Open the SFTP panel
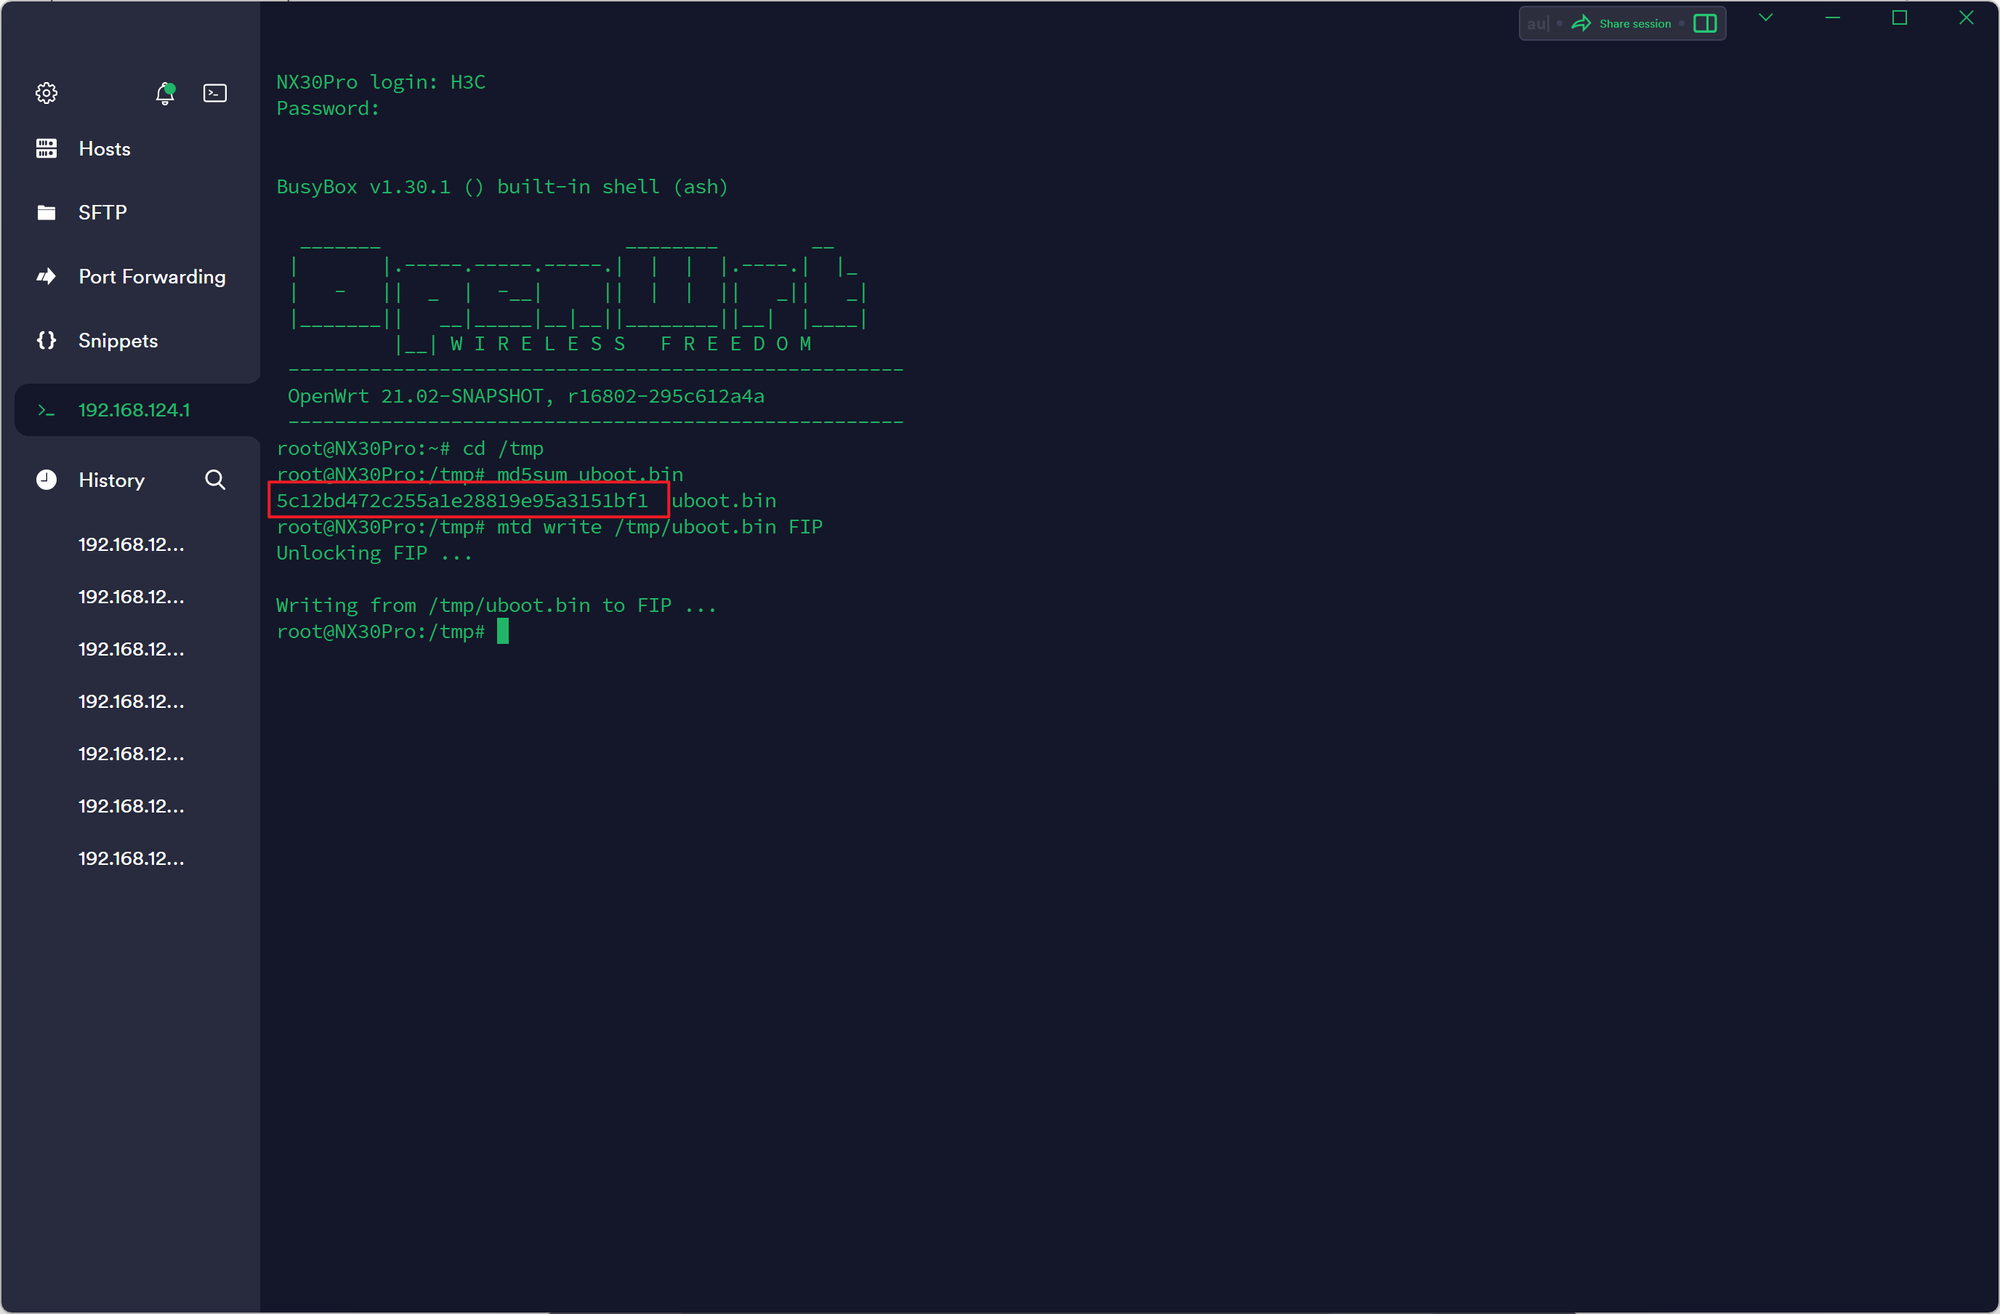The width and height of the screenshot is (2000, 1314). tap(103, 211)
